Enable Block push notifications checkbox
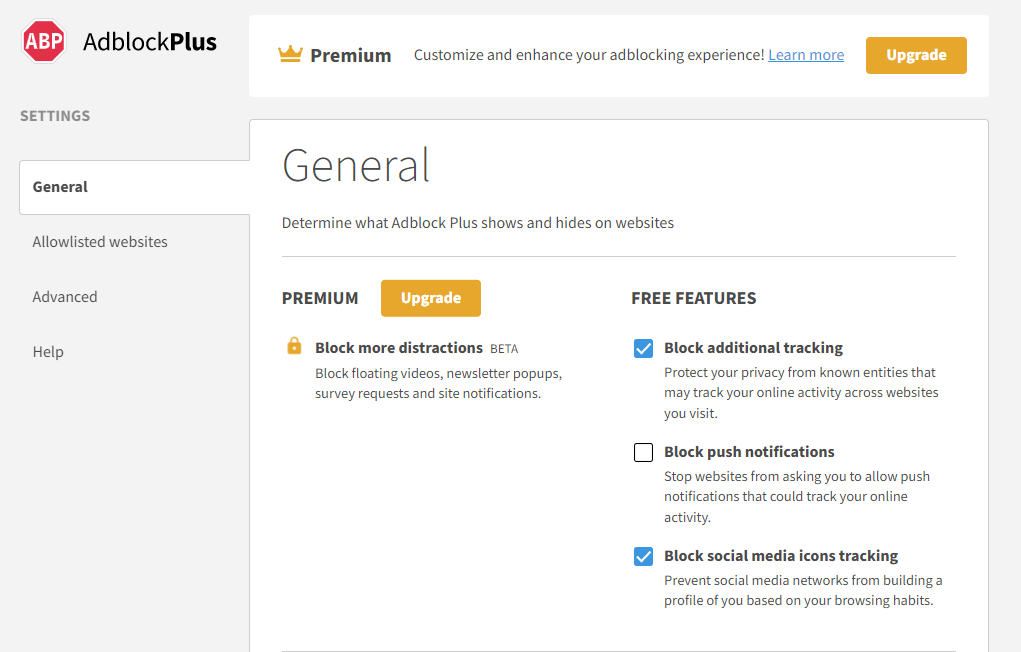Screen dimensions: 1021x652 pyautogui.click(x=643, y=452)
